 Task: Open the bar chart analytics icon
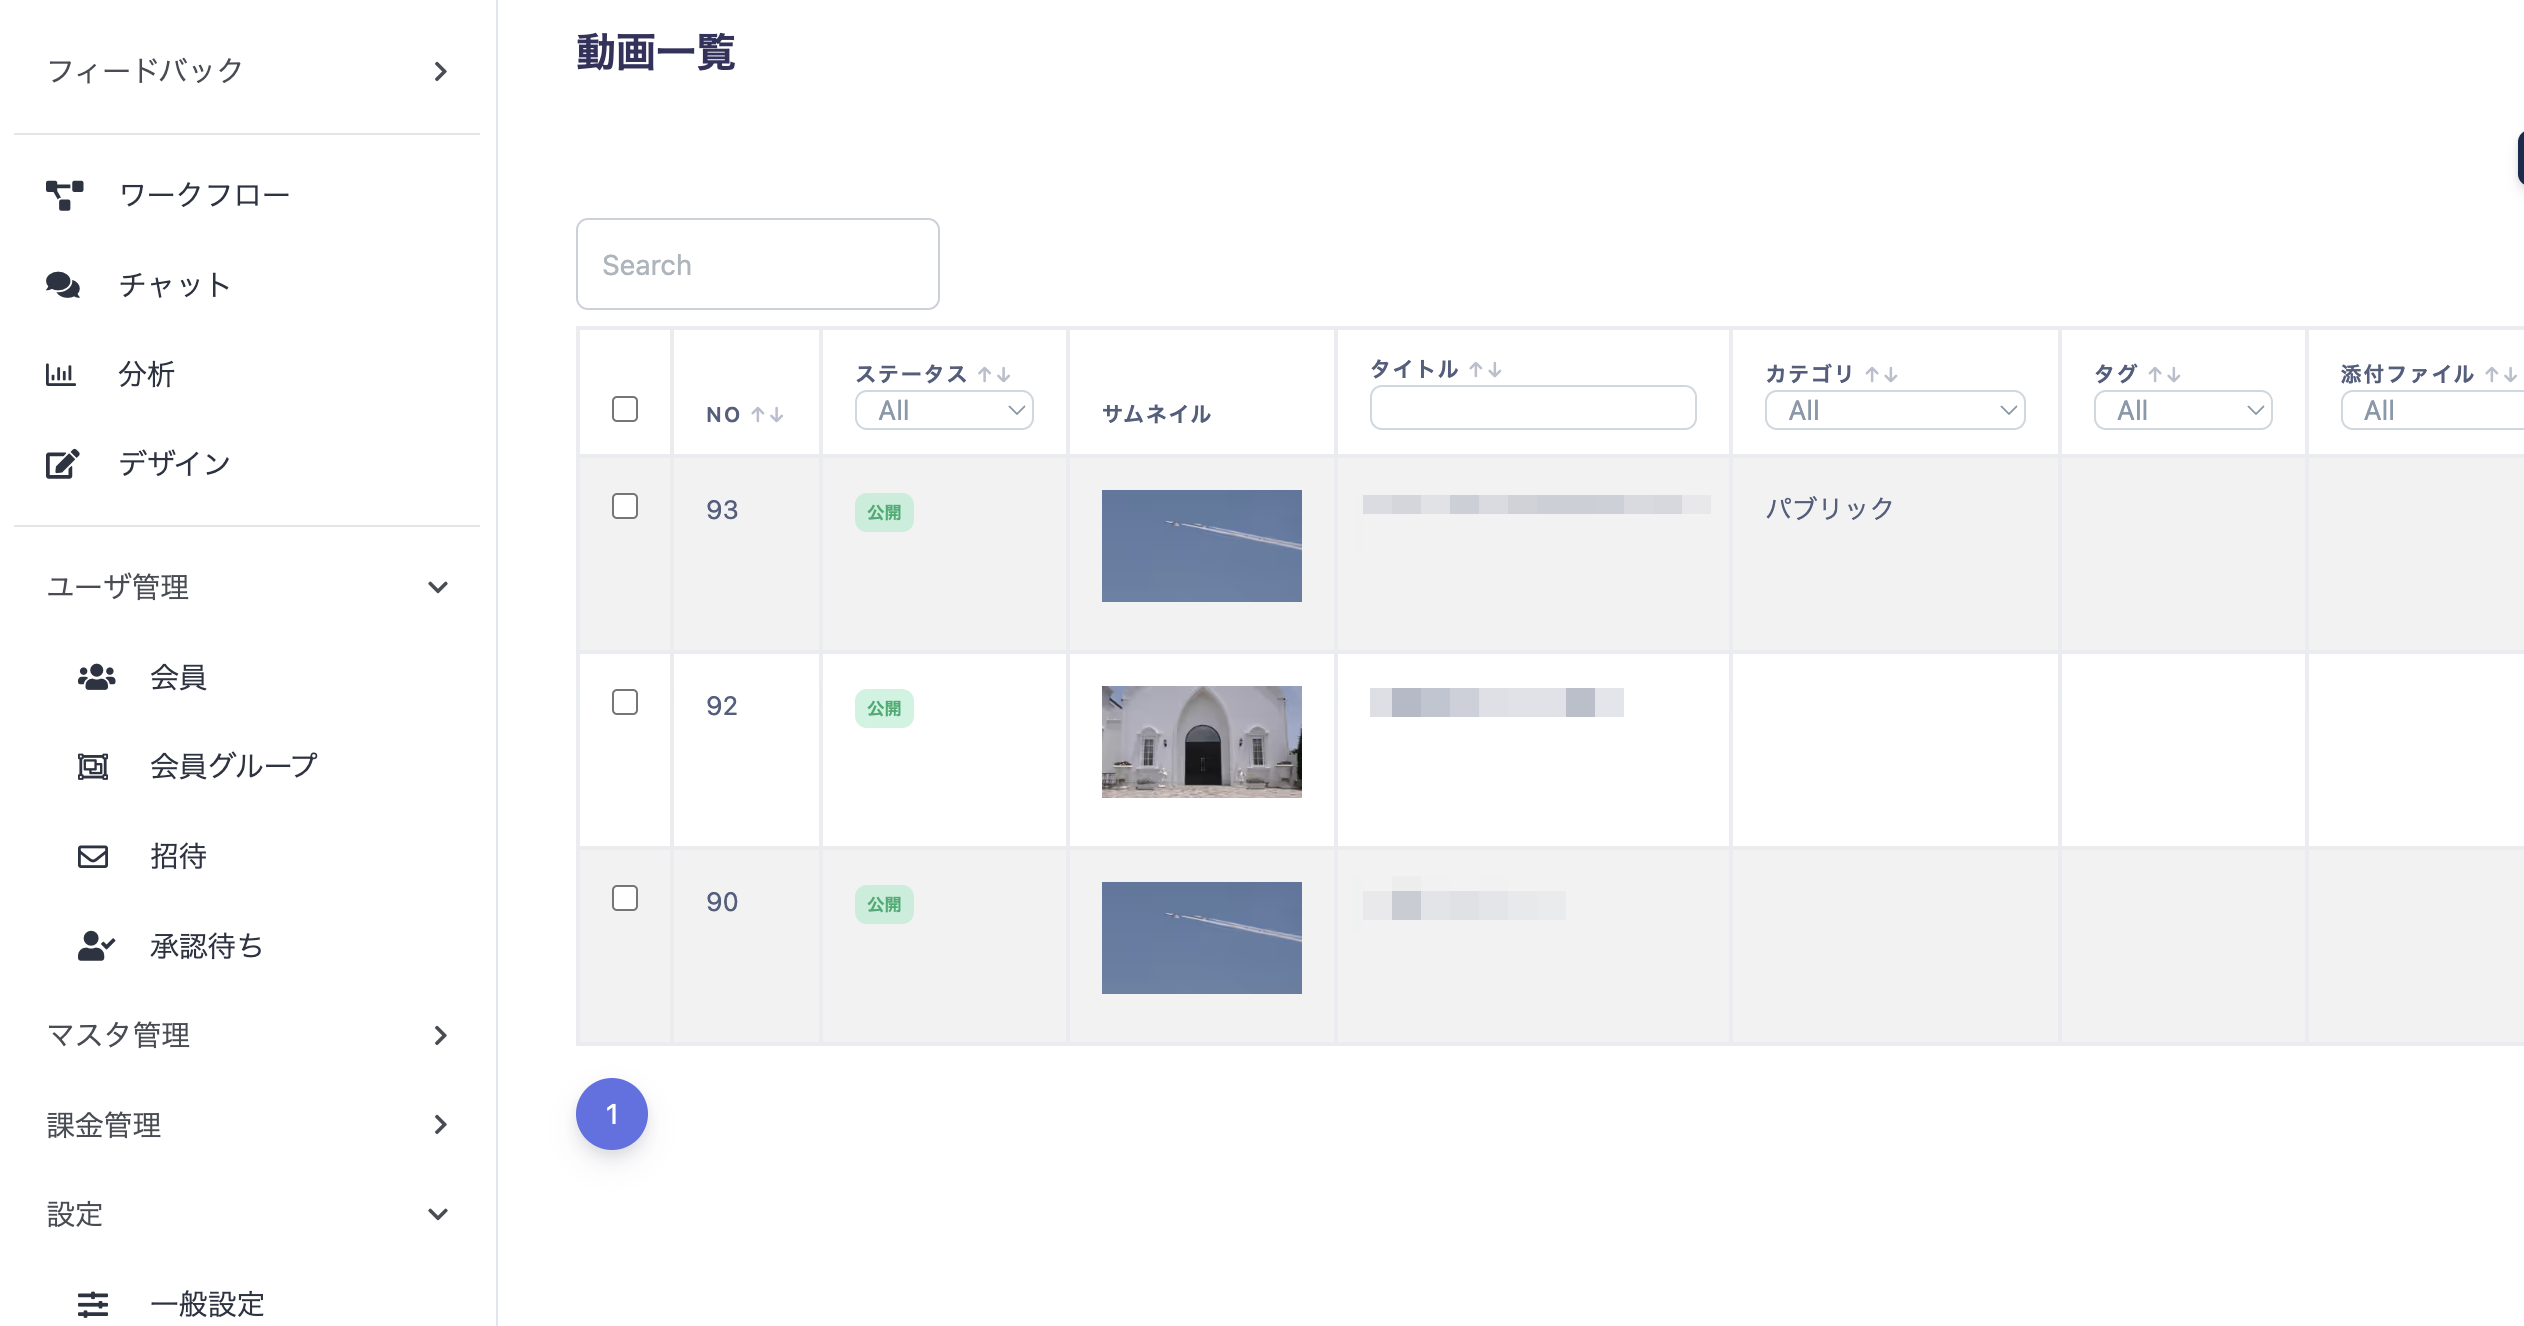(x=60, y=375)
